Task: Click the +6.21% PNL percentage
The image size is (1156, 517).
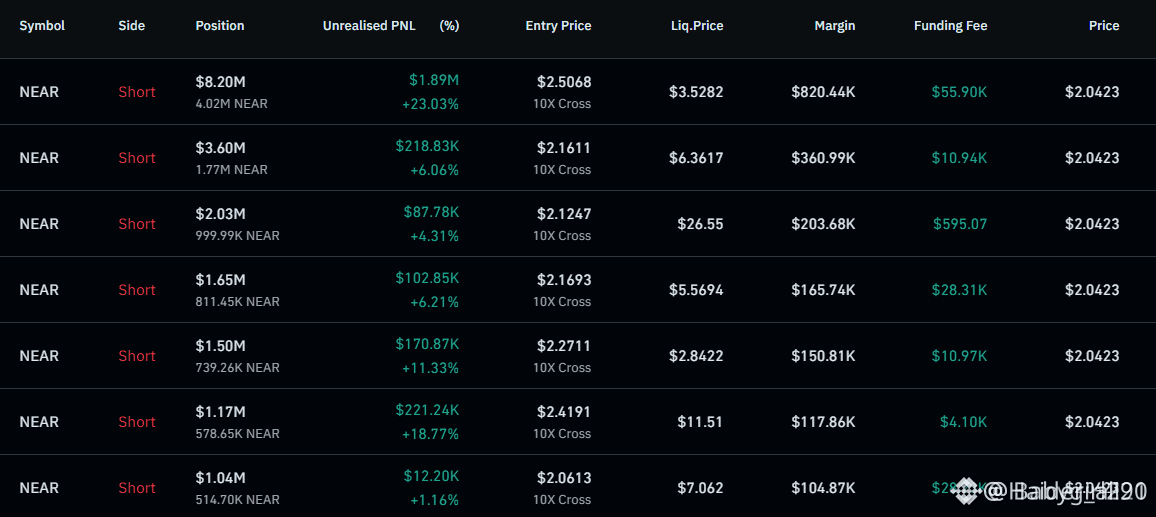Action: click(x=434, y=302)
